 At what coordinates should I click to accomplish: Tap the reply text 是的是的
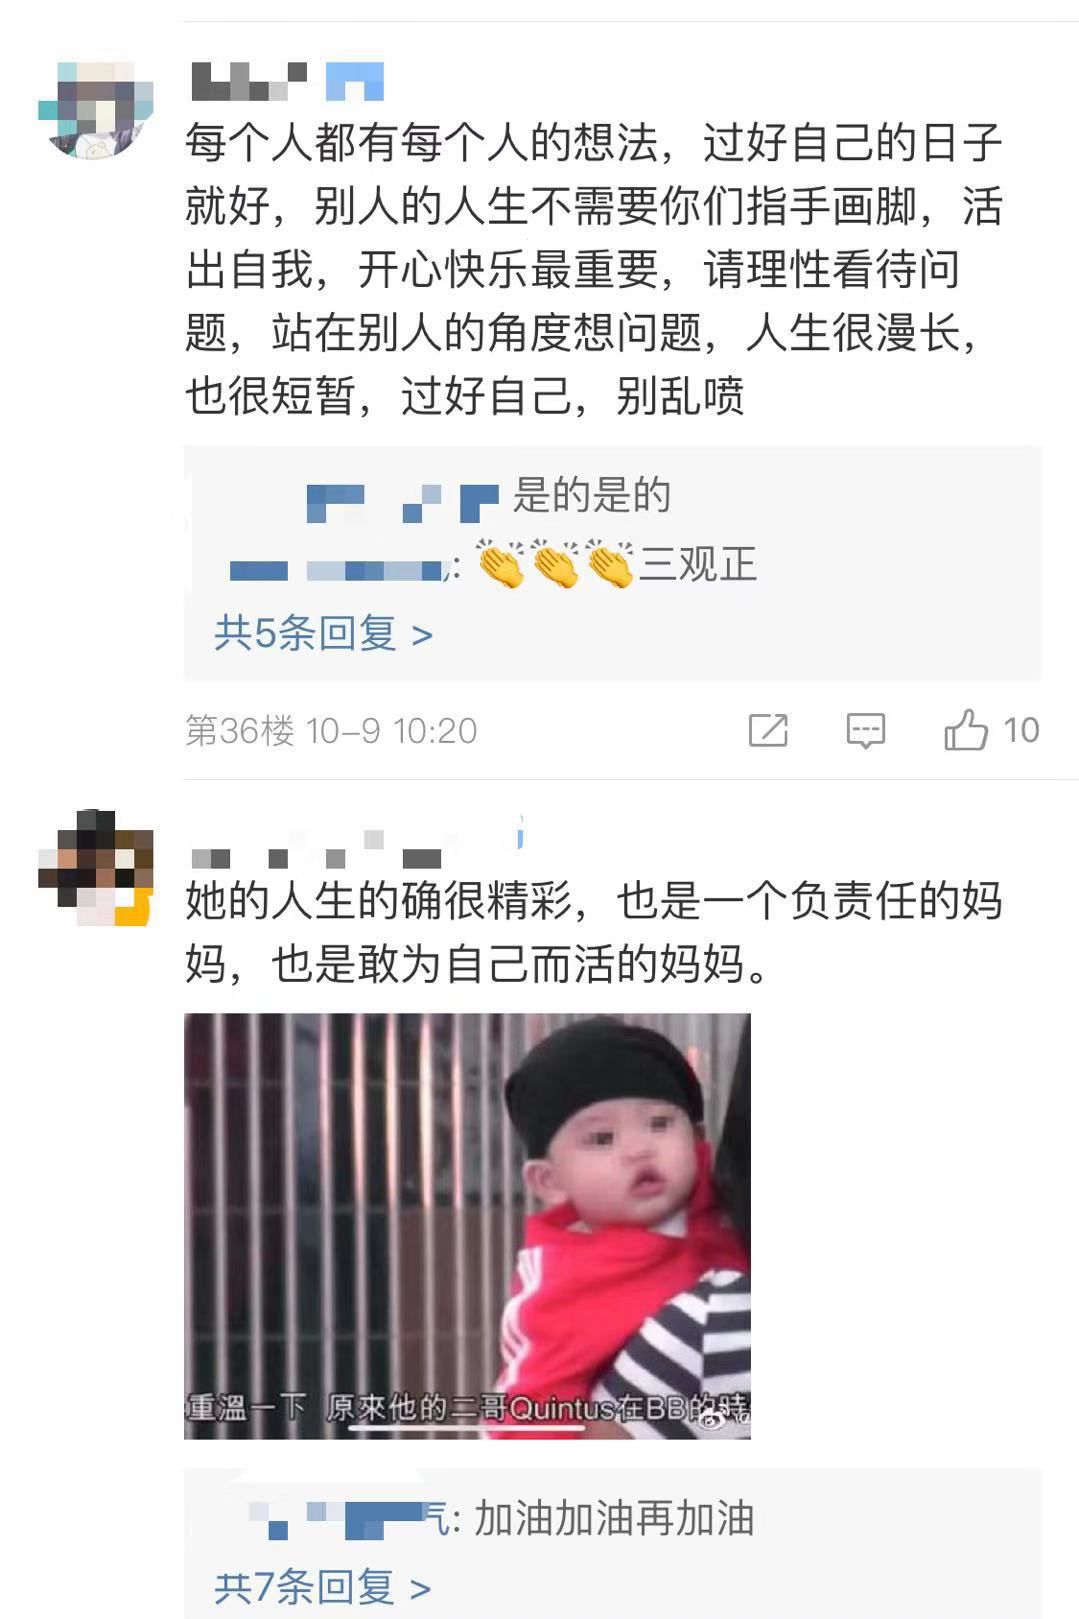591,496
